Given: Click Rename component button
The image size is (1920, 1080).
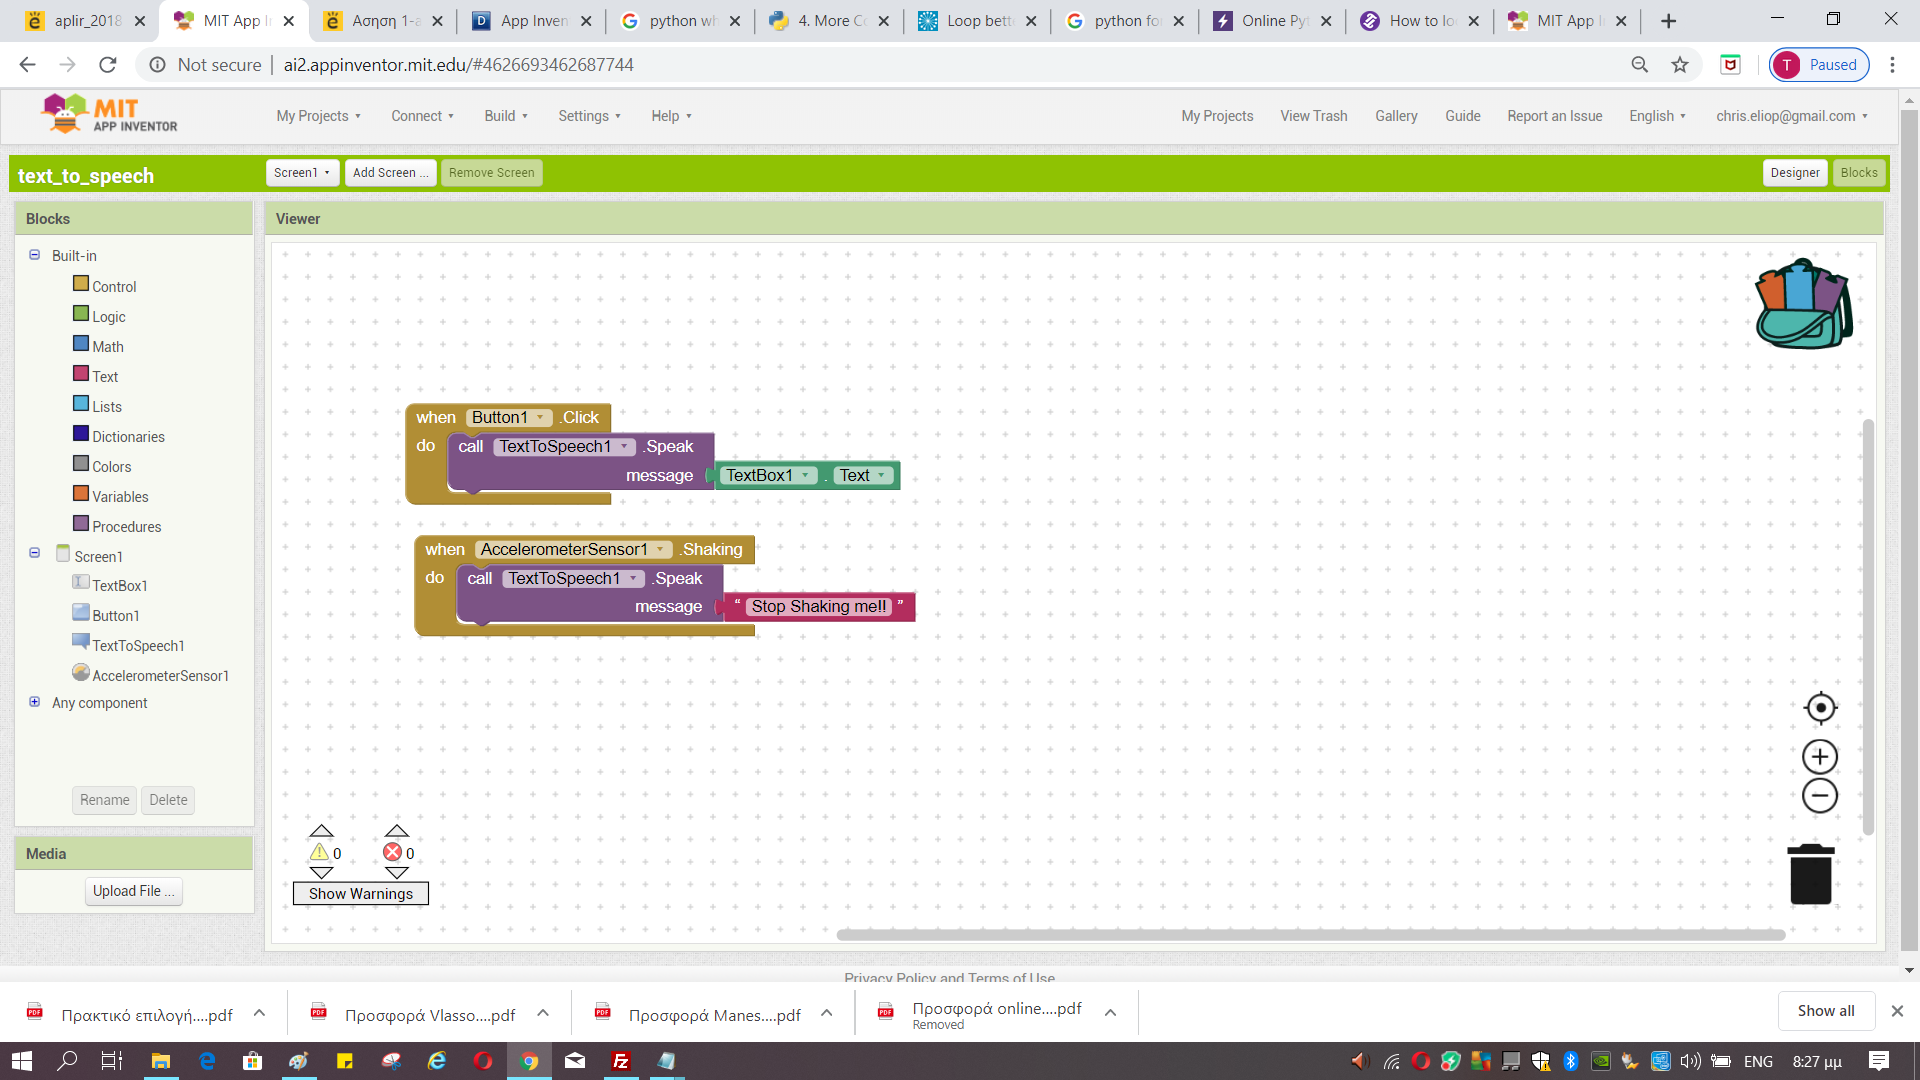Looking at the screenshot, I should [x=104, y=800].
